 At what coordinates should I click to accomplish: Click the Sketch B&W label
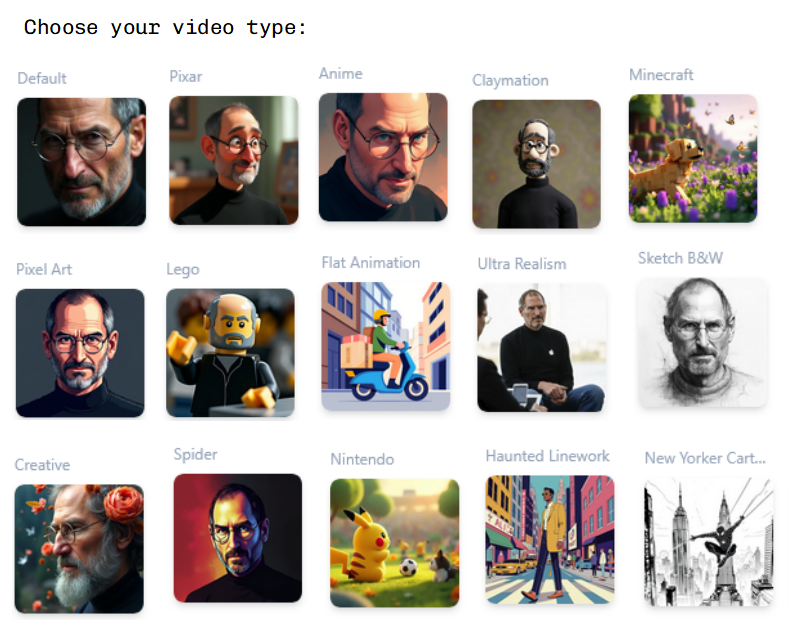[680, 258]
